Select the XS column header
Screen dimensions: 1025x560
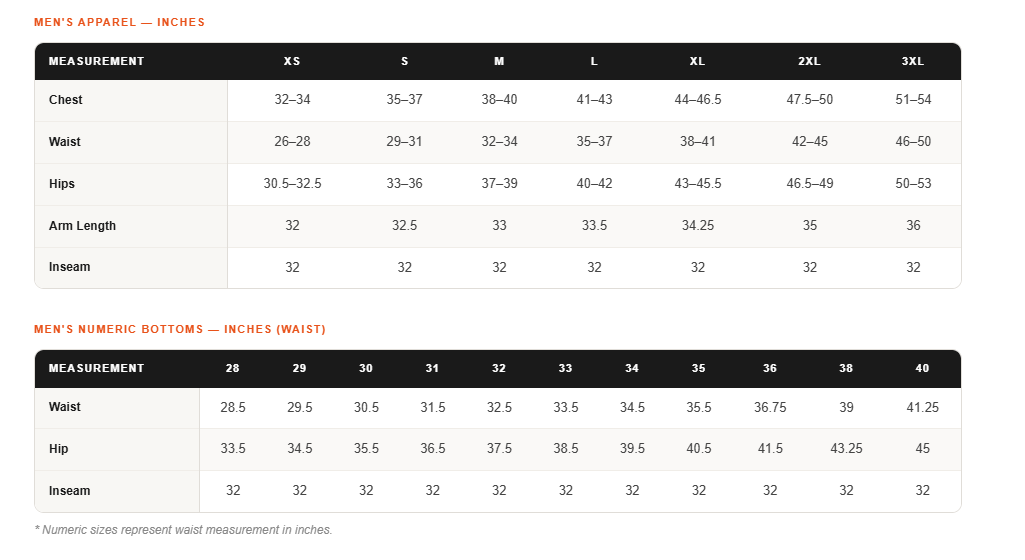pyautogui.click(x=292, y=61)
